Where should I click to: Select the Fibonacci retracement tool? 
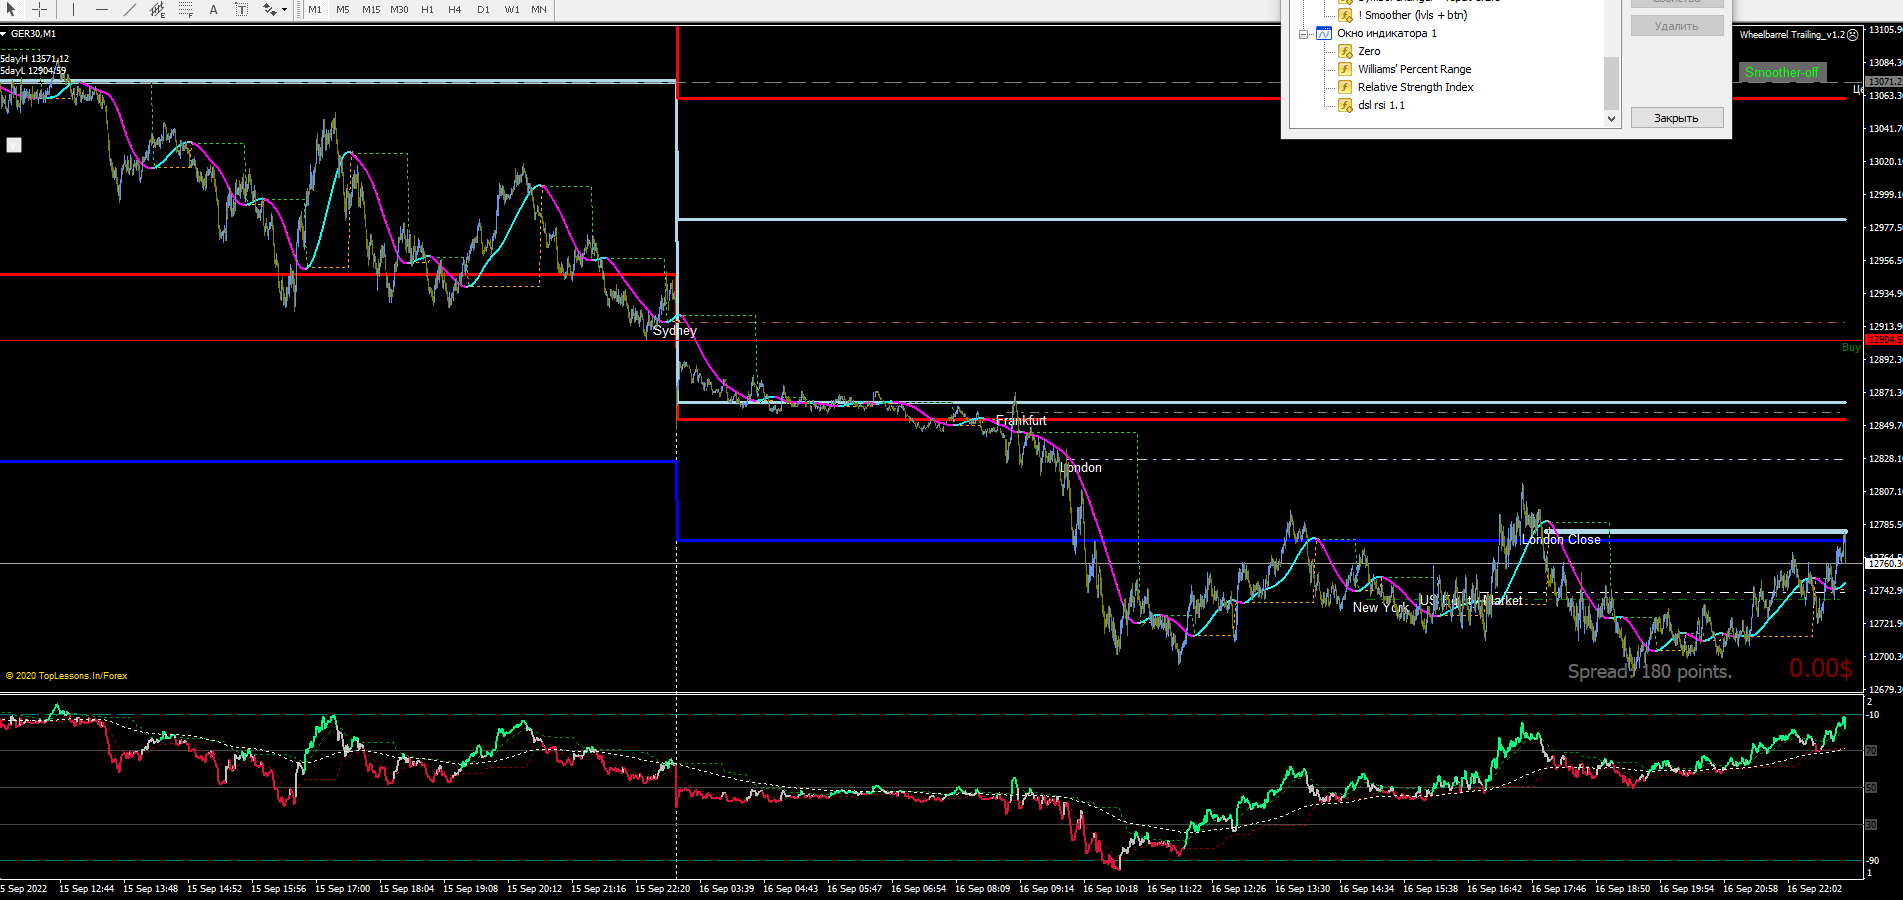click(x=186, y=9)
